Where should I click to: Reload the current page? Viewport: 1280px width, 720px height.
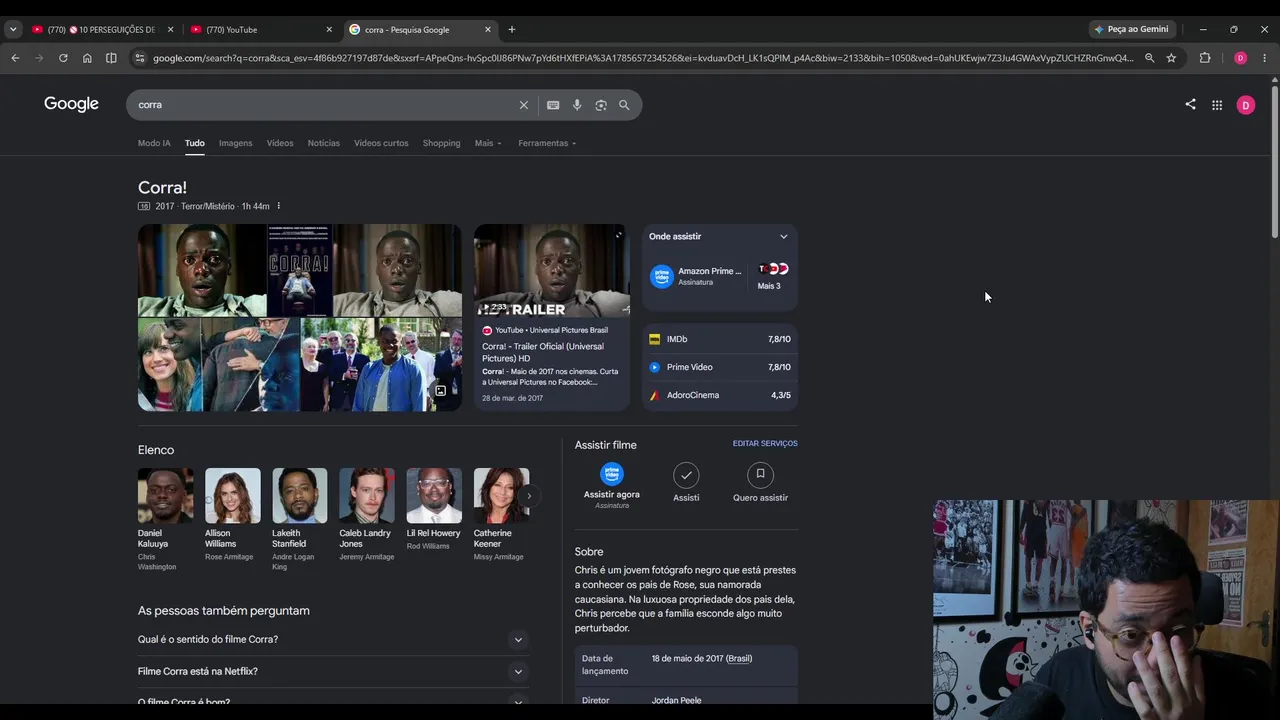click(x=63, y=58)
